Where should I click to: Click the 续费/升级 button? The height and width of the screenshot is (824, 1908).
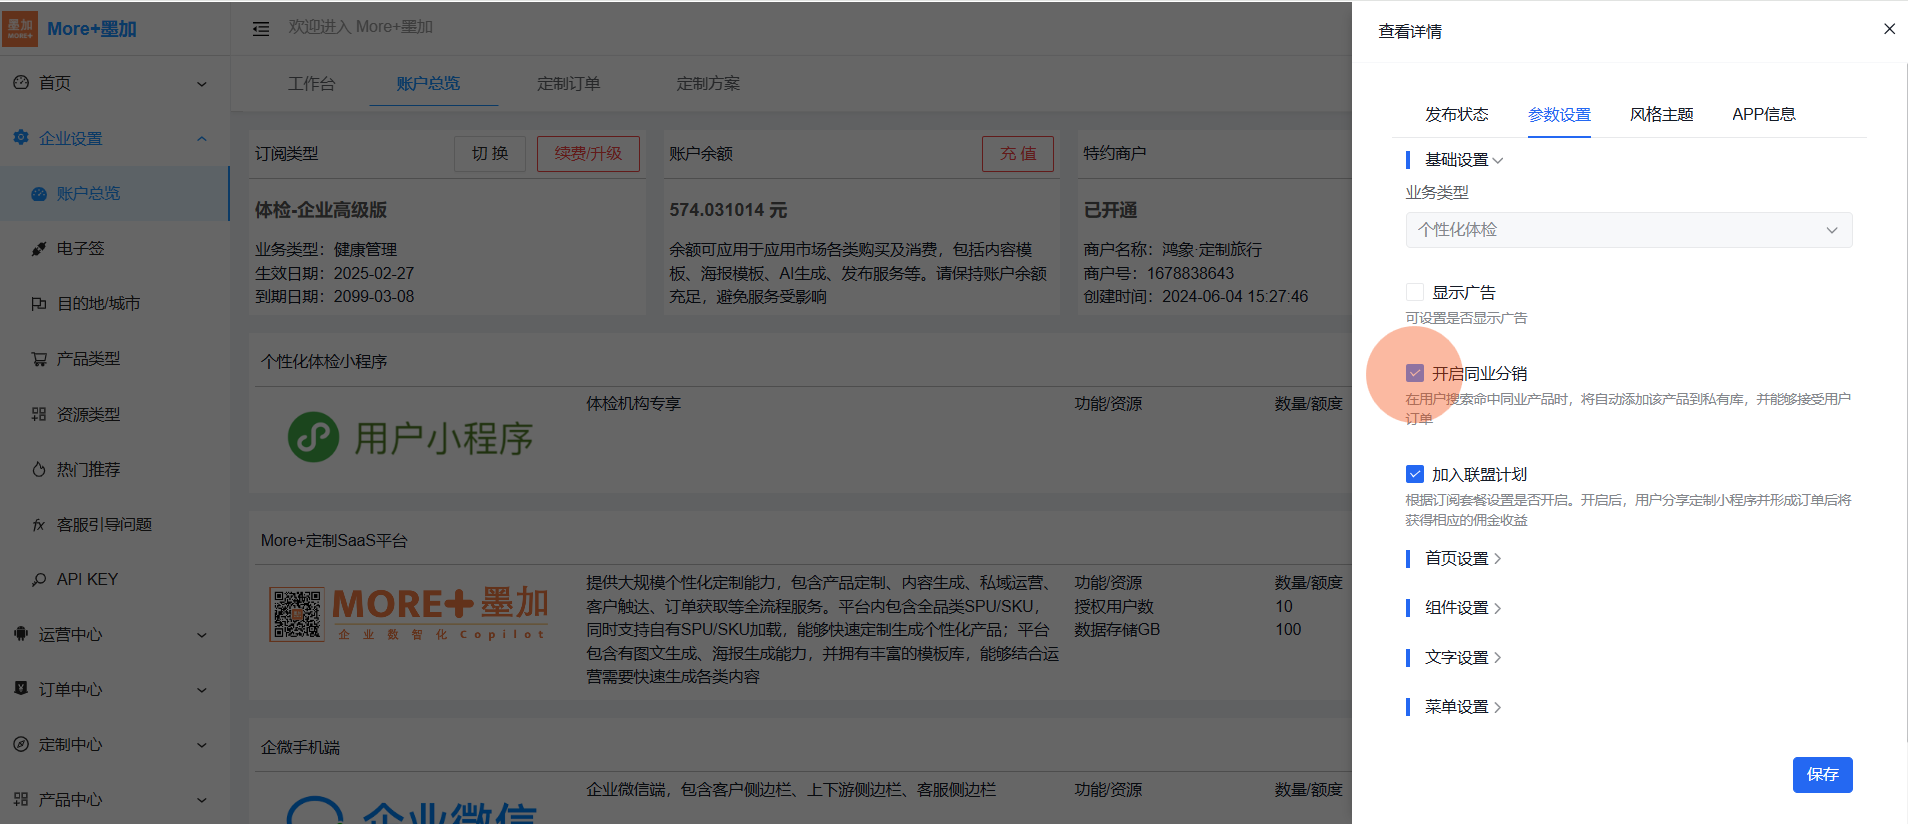[x=588, y=154]
